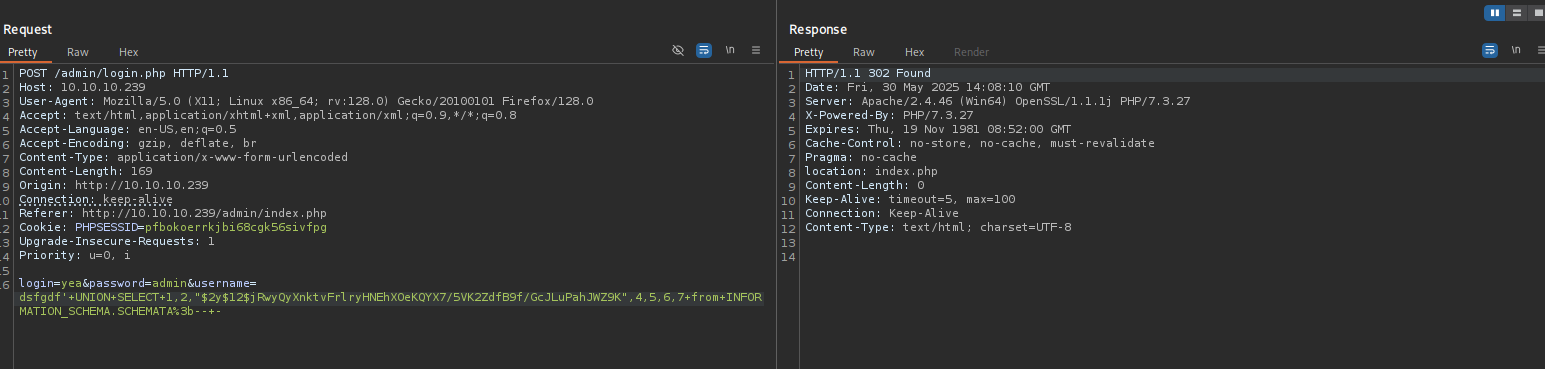
Task: Show non-printable \n characters in Request pane
Action: 730,49
